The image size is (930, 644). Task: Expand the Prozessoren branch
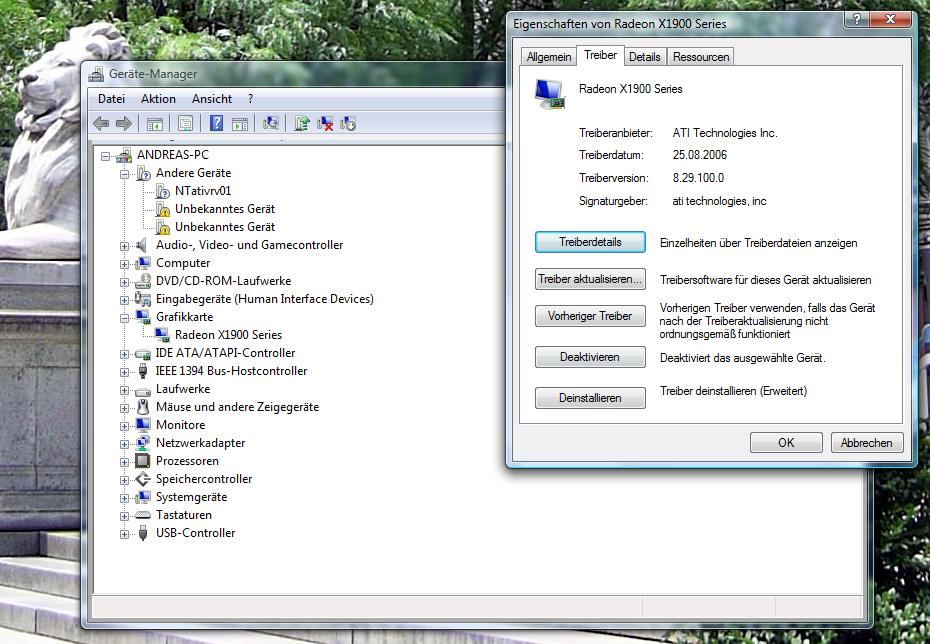[x=124, y=462]
